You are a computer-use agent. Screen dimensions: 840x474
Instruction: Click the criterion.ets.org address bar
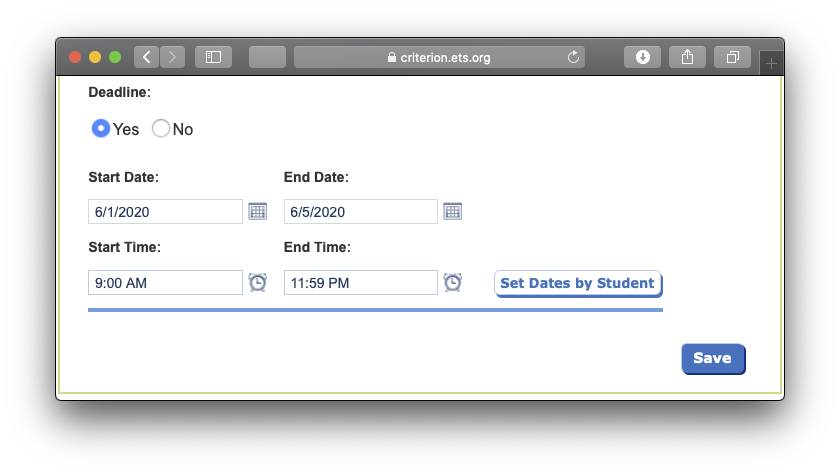click(439, 57)
